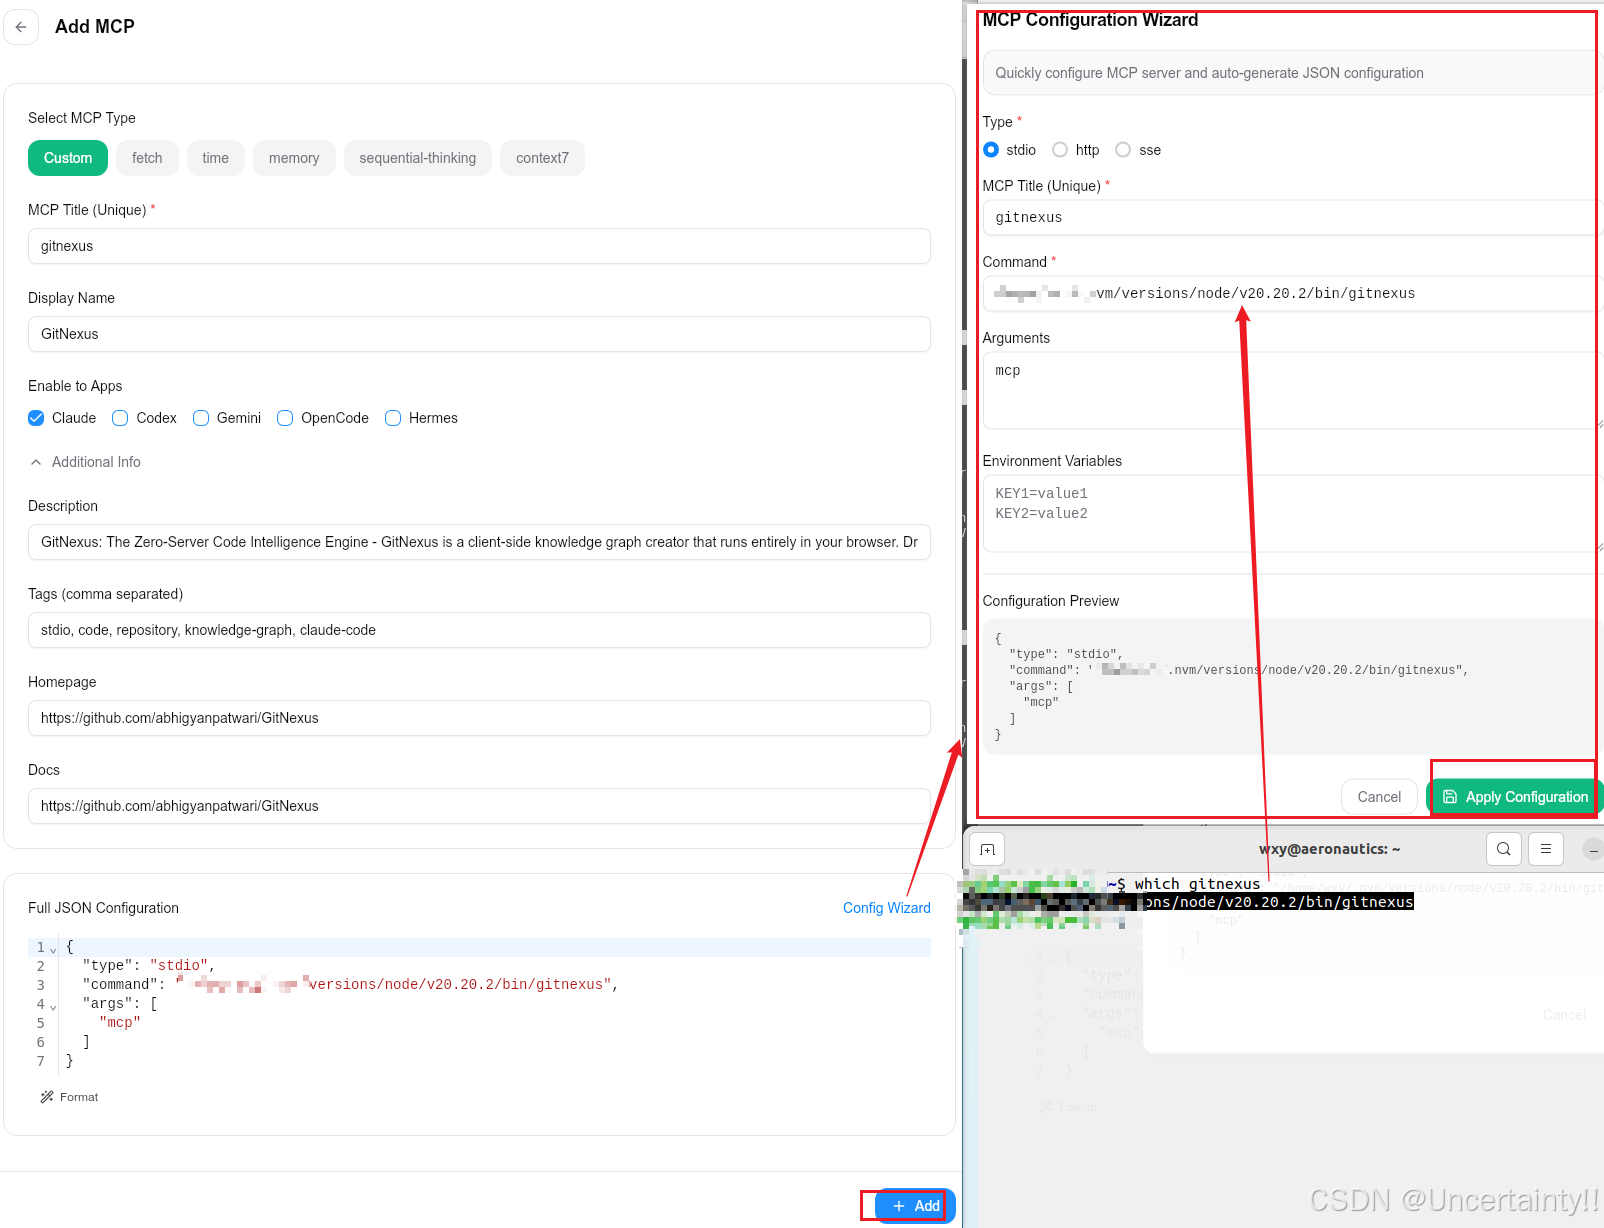
Task: Click the Environment Variables textarea
Action: (1293, 514)
